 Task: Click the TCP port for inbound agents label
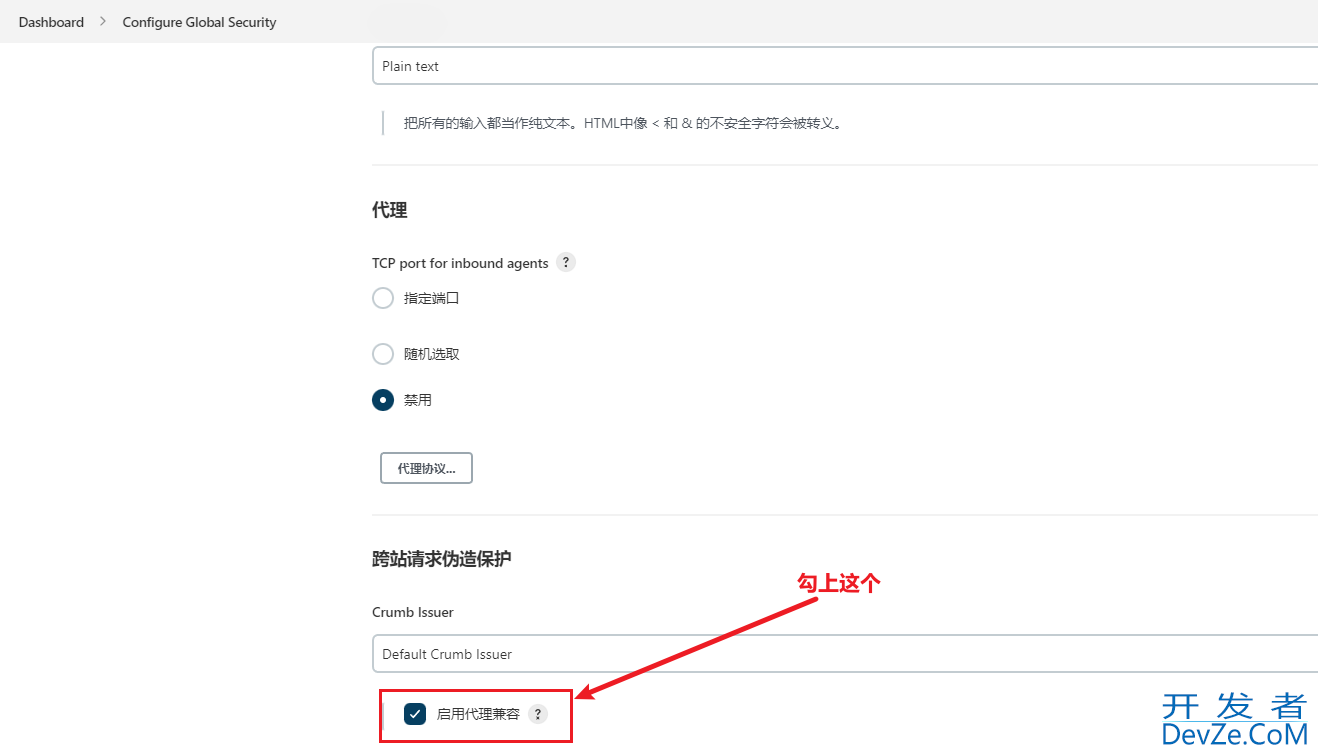coord(460,263)
